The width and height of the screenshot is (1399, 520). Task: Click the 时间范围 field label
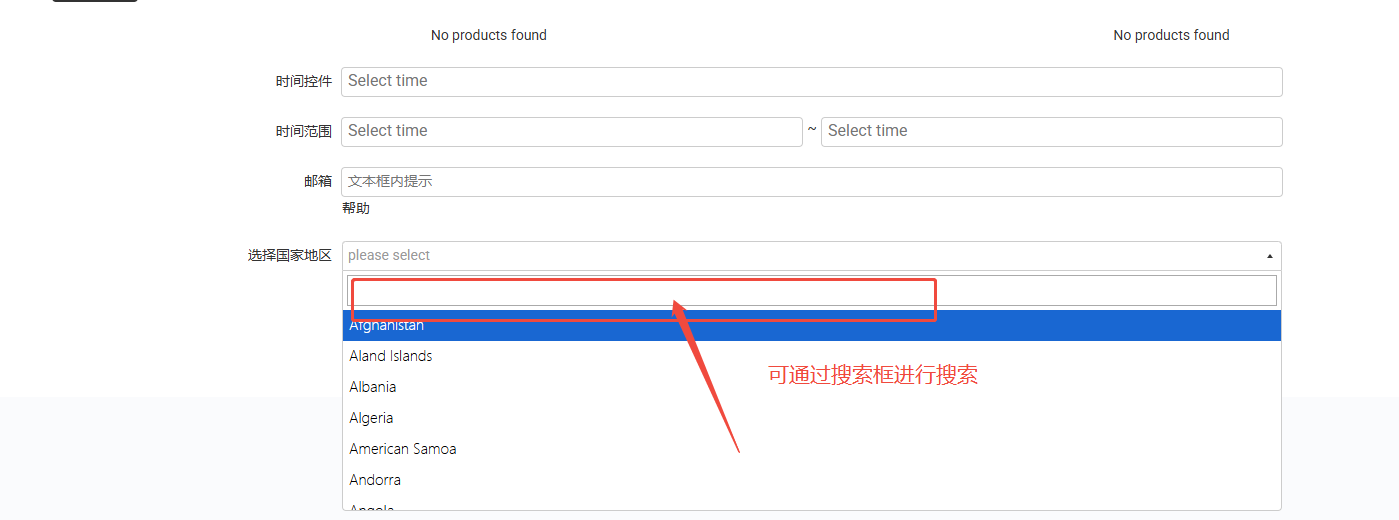click(303, 132)
